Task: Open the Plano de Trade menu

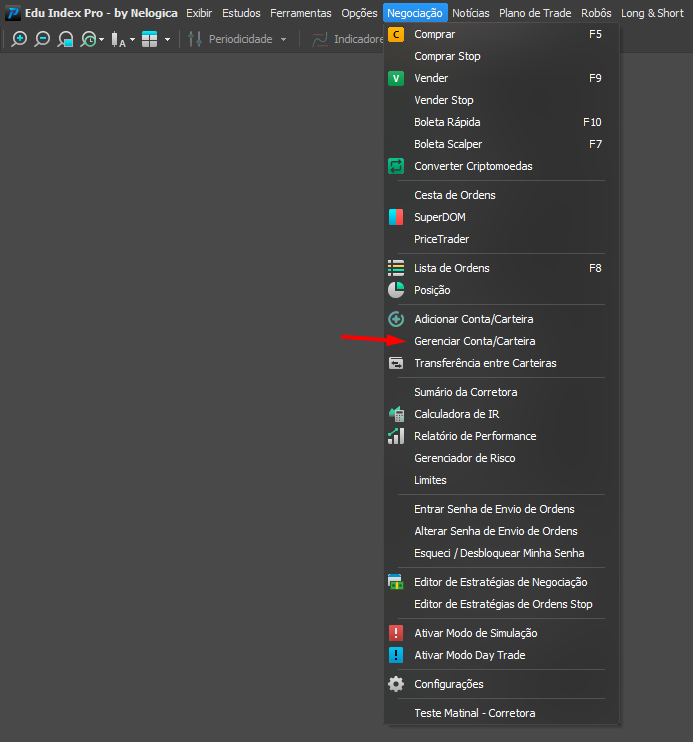Action: coord(535,13)
